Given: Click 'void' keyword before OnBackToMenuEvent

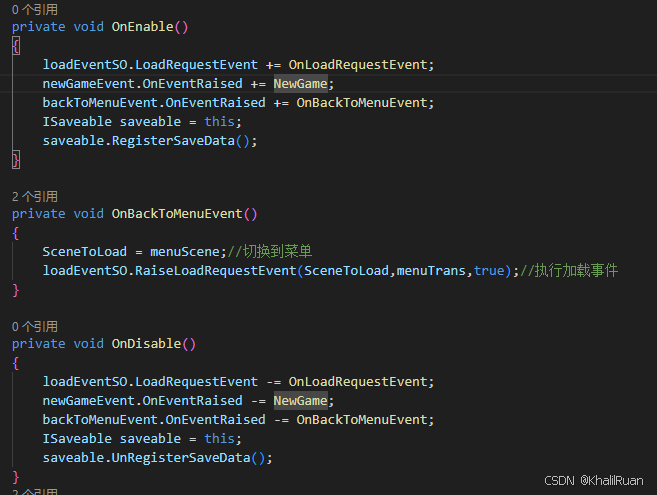Looking at the screenshot, I should coord(88,214).
